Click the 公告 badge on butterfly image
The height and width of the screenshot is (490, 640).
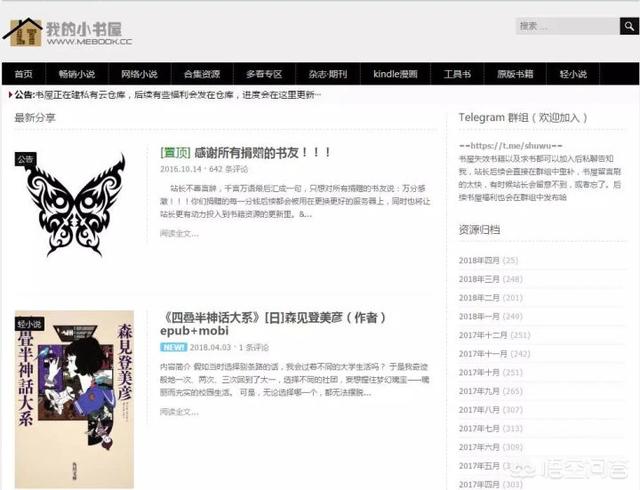click(26, 159)
